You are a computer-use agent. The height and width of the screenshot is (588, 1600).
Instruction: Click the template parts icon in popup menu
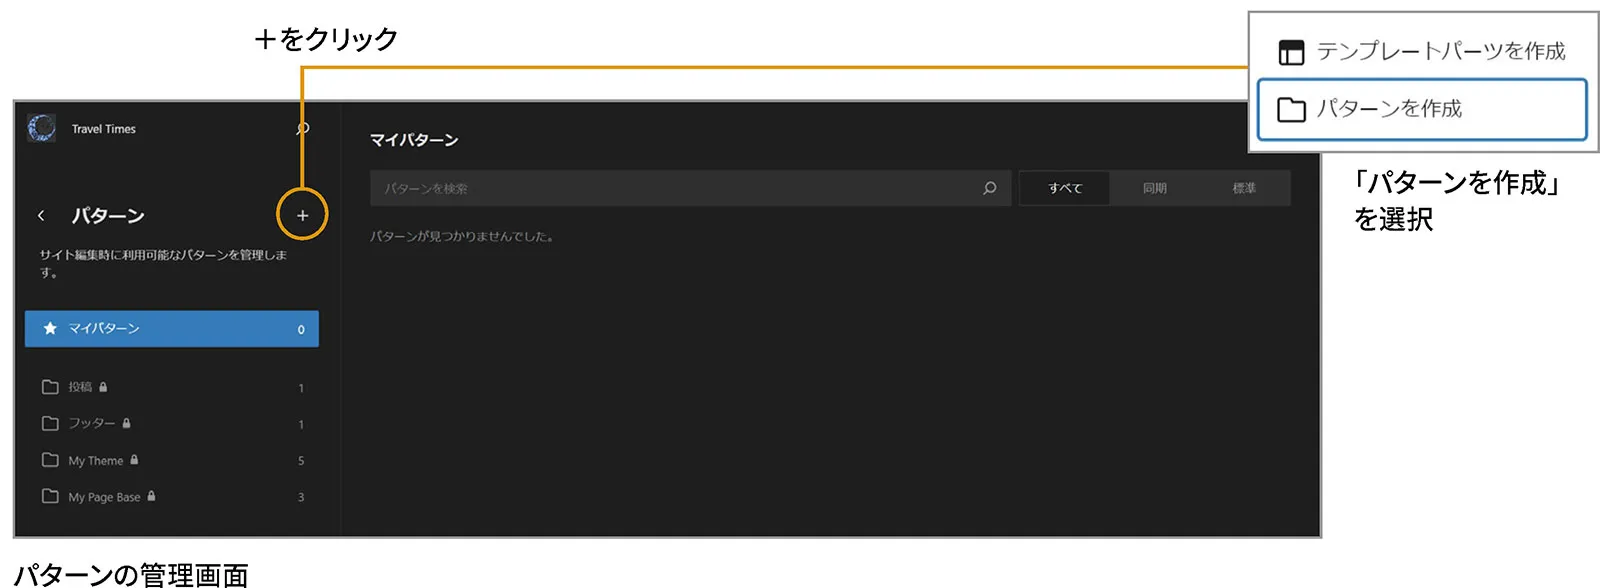point(1291,52)
